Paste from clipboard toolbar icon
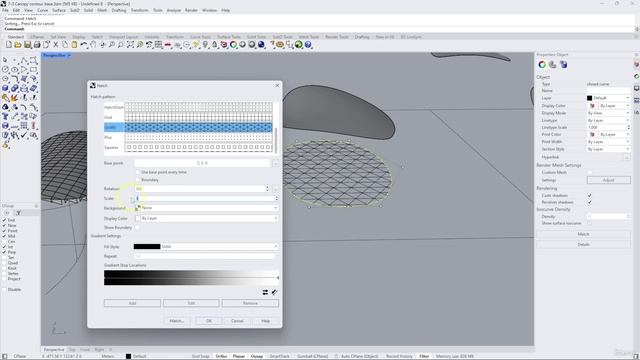Image resolution: width=640 pixels, height=360 pixels. click(74, 44)
